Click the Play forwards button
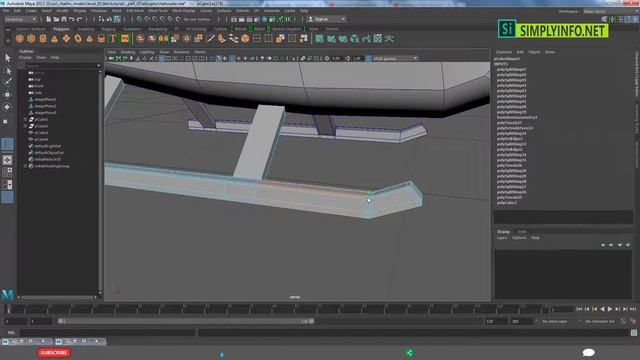The width and height of the screenshot is (640, 360). (610, 309)
